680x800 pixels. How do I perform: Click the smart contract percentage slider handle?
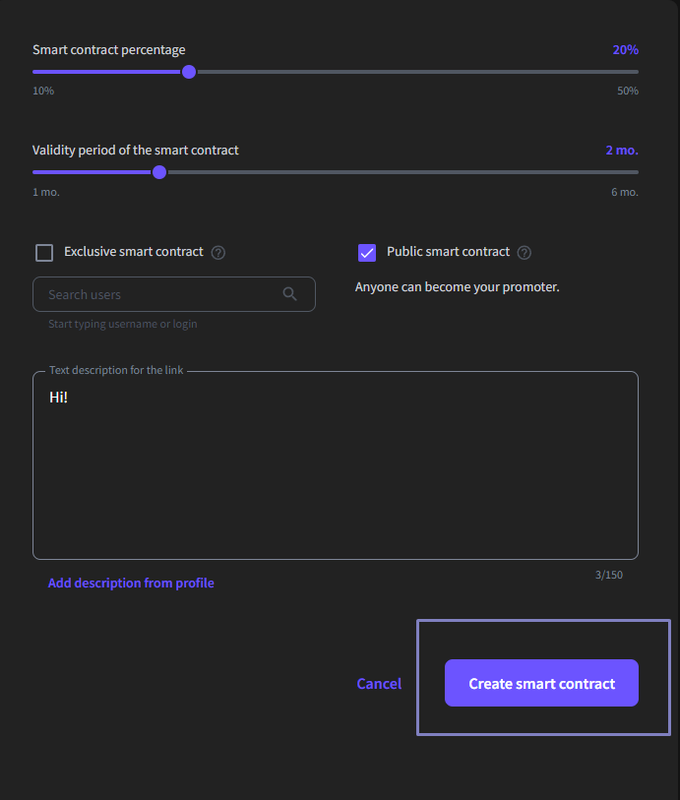(x=189, y=72)
